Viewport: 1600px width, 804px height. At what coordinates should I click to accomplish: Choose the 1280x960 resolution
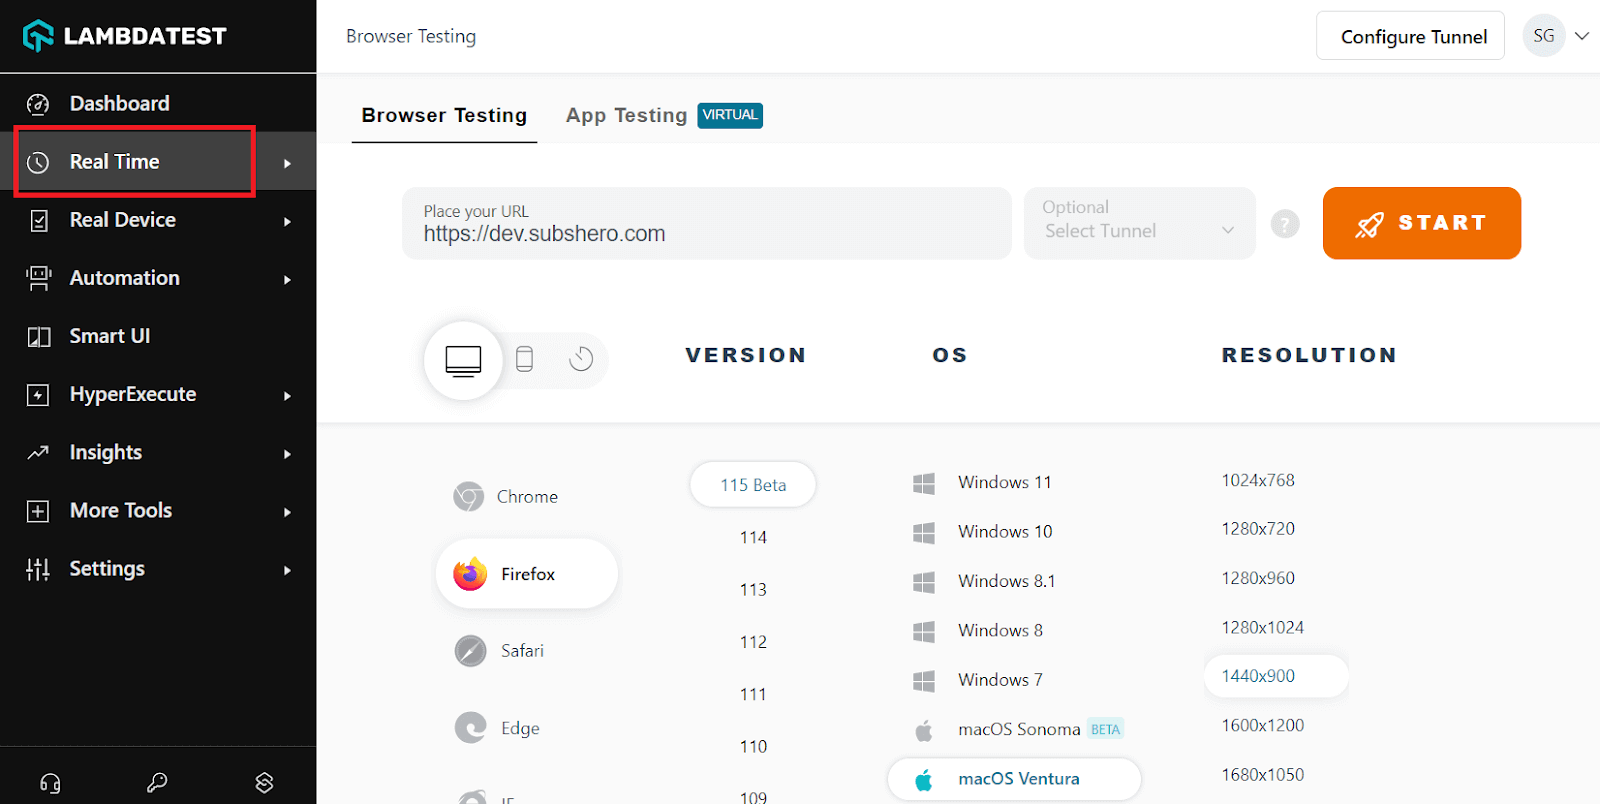pos(1258,578)
